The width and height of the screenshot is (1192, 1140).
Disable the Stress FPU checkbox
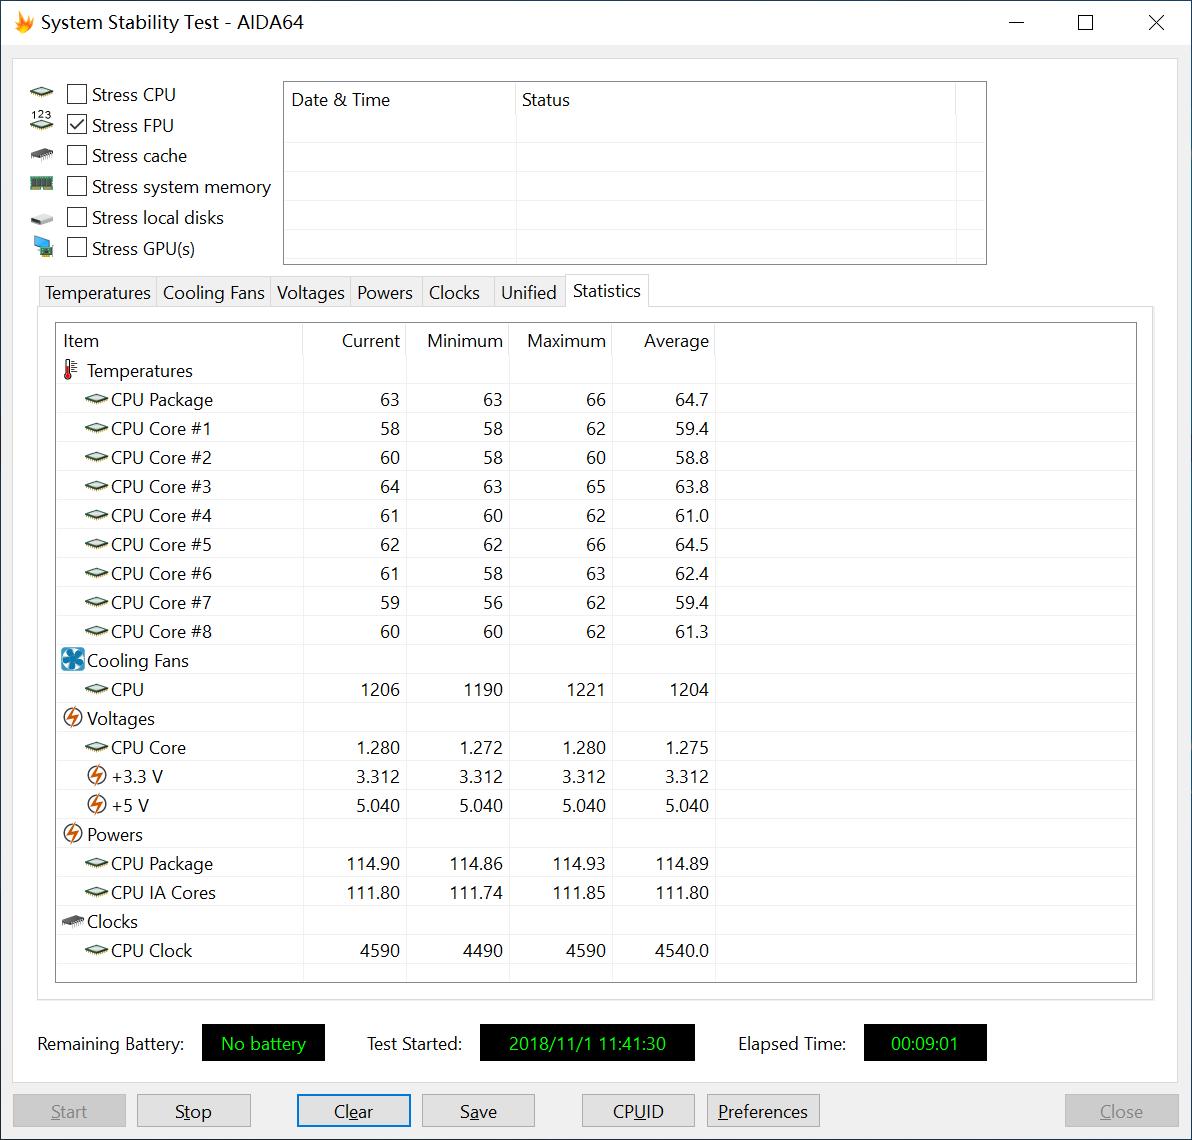[77, 124]
